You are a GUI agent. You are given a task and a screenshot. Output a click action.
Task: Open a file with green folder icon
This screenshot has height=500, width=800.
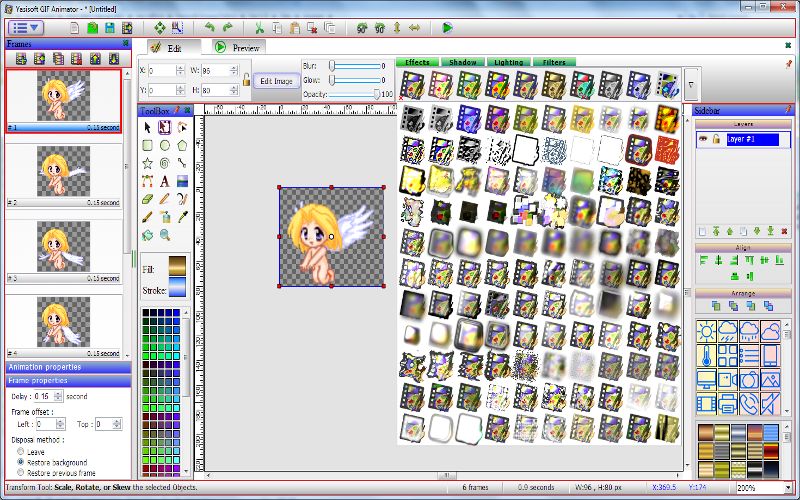pos(92,28)
